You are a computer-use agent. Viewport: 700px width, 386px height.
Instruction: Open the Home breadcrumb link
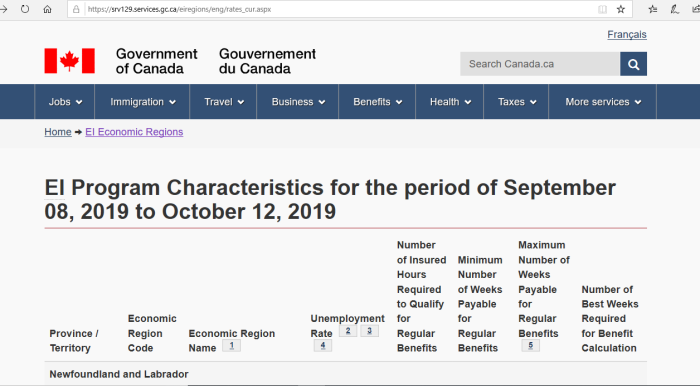(58, 132)
